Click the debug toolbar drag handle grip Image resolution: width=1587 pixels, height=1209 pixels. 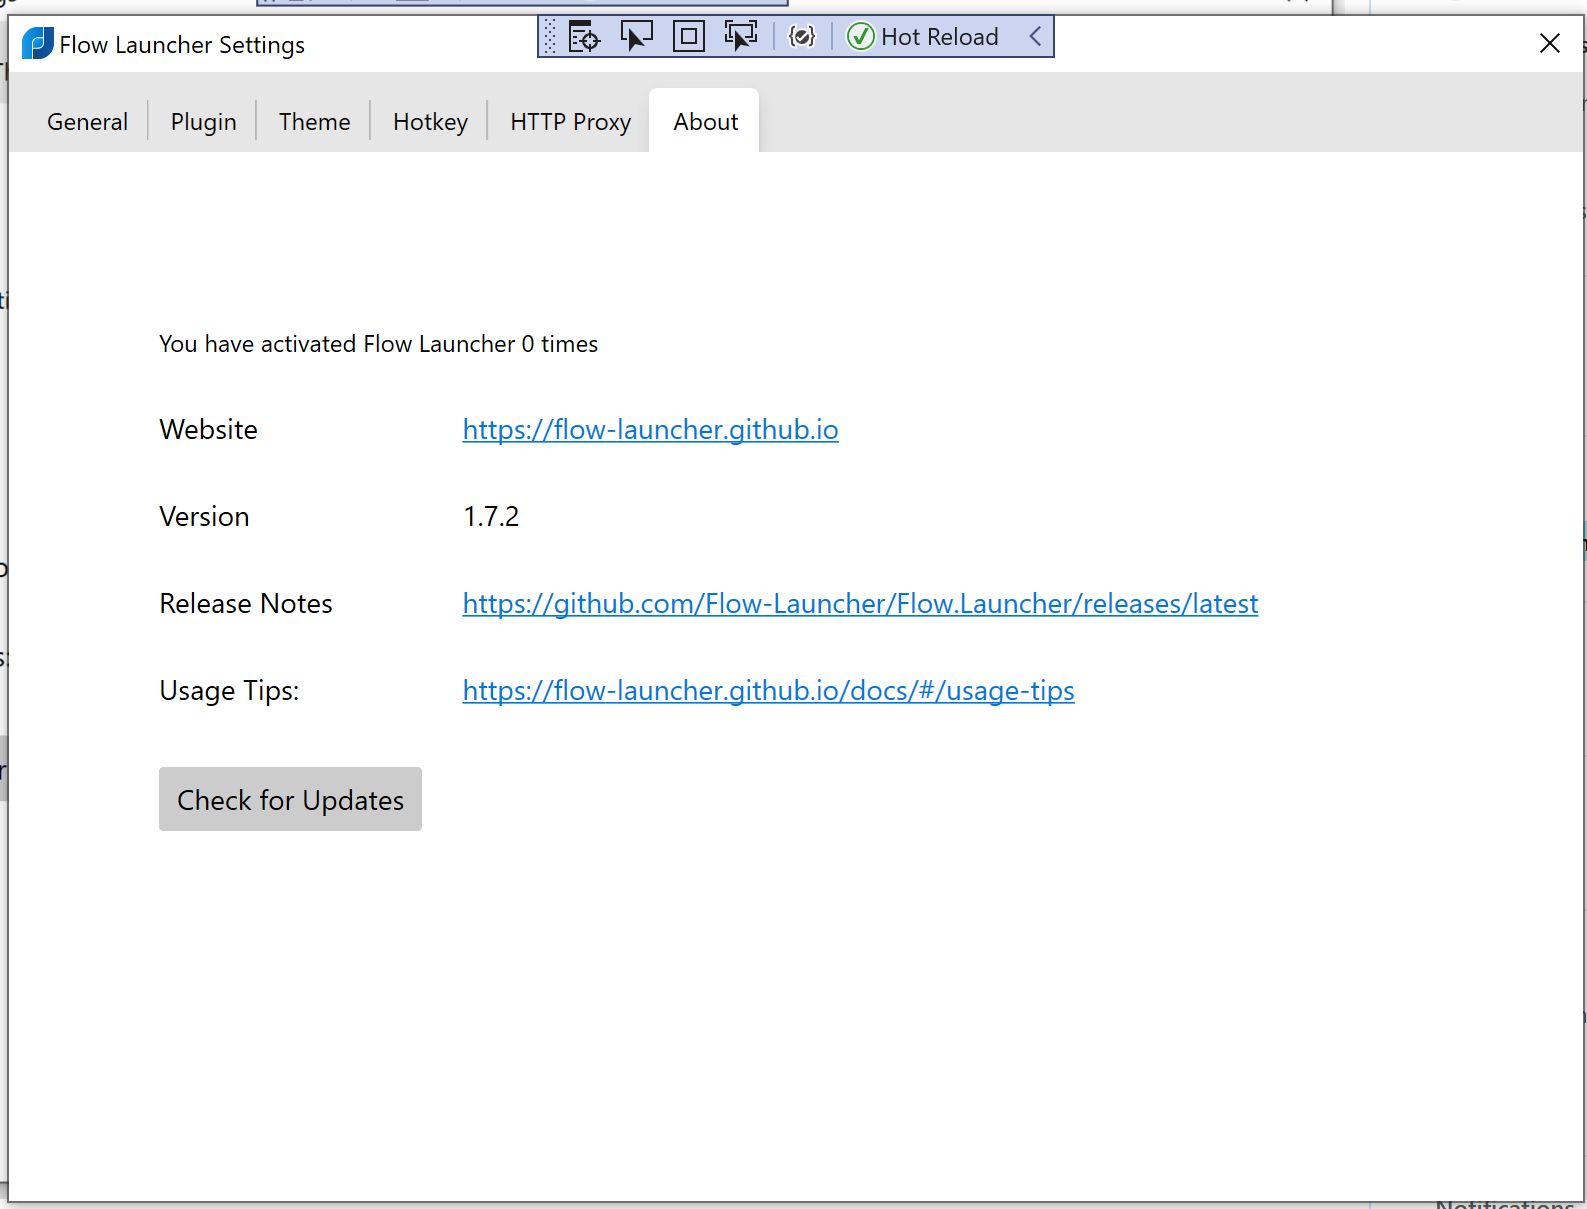click(550, 37)
